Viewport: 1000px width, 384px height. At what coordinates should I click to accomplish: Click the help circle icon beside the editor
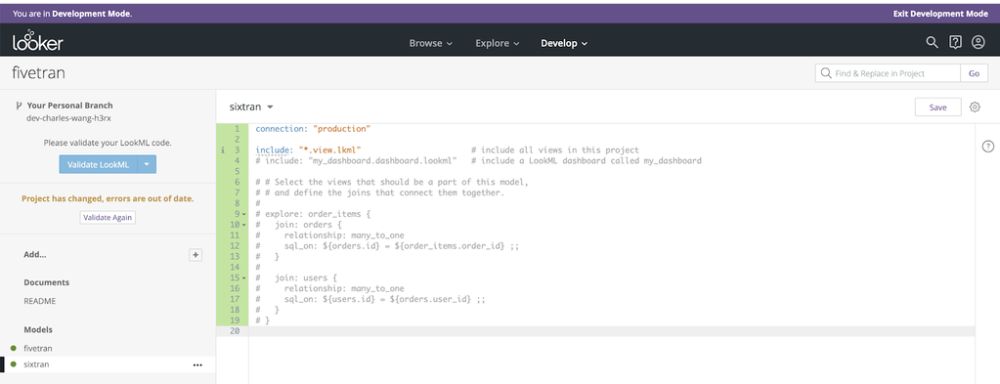coord(987,147)
